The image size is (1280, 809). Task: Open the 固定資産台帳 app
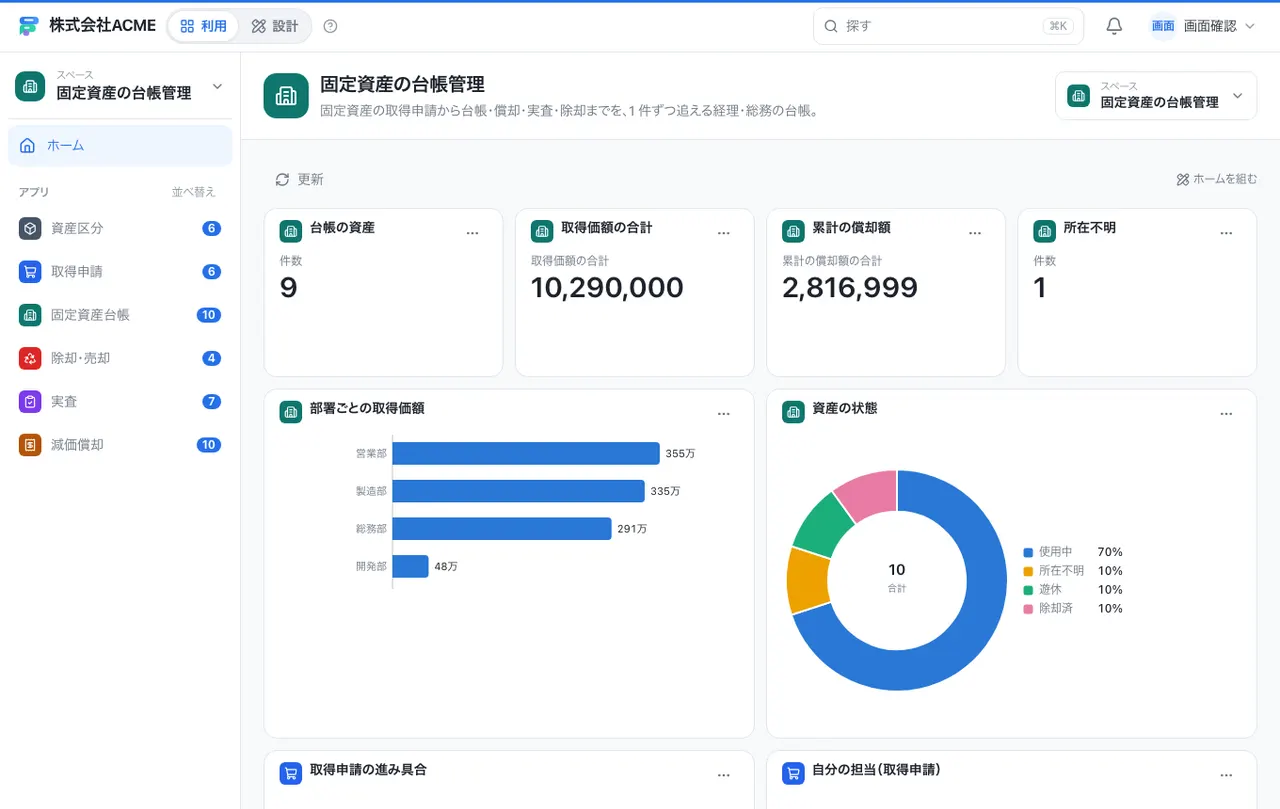[x=120, y=315]
